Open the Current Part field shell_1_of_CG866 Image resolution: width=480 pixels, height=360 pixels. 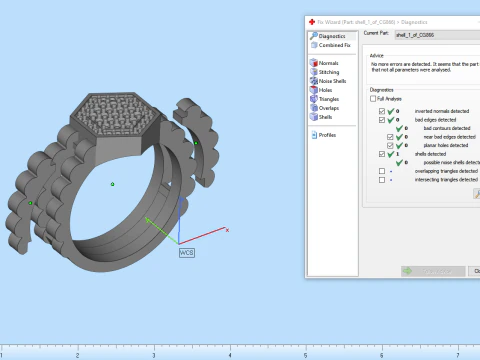437,35
